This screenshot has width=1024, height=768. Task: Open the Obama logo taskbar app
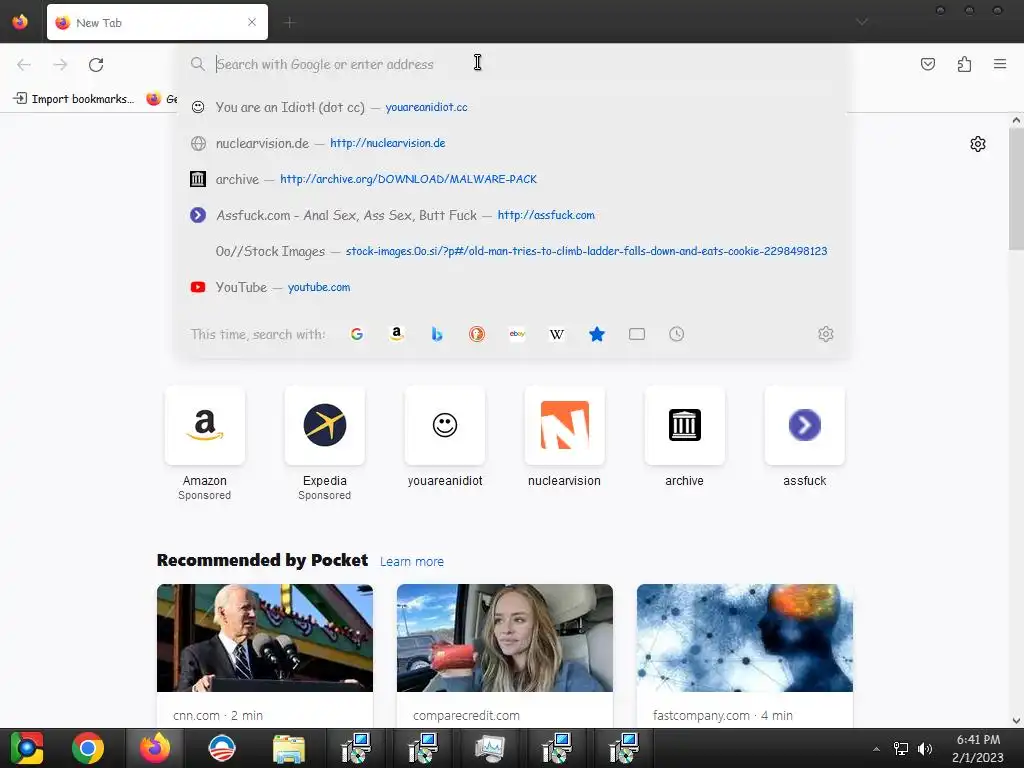221,748
